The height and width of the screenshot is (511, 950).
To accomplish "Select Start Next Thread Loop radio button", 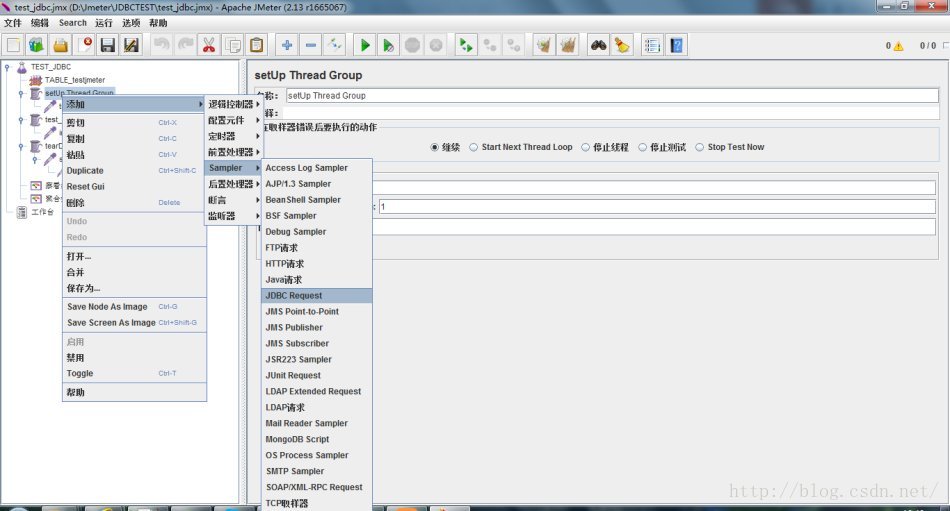I will click(473, 147).
